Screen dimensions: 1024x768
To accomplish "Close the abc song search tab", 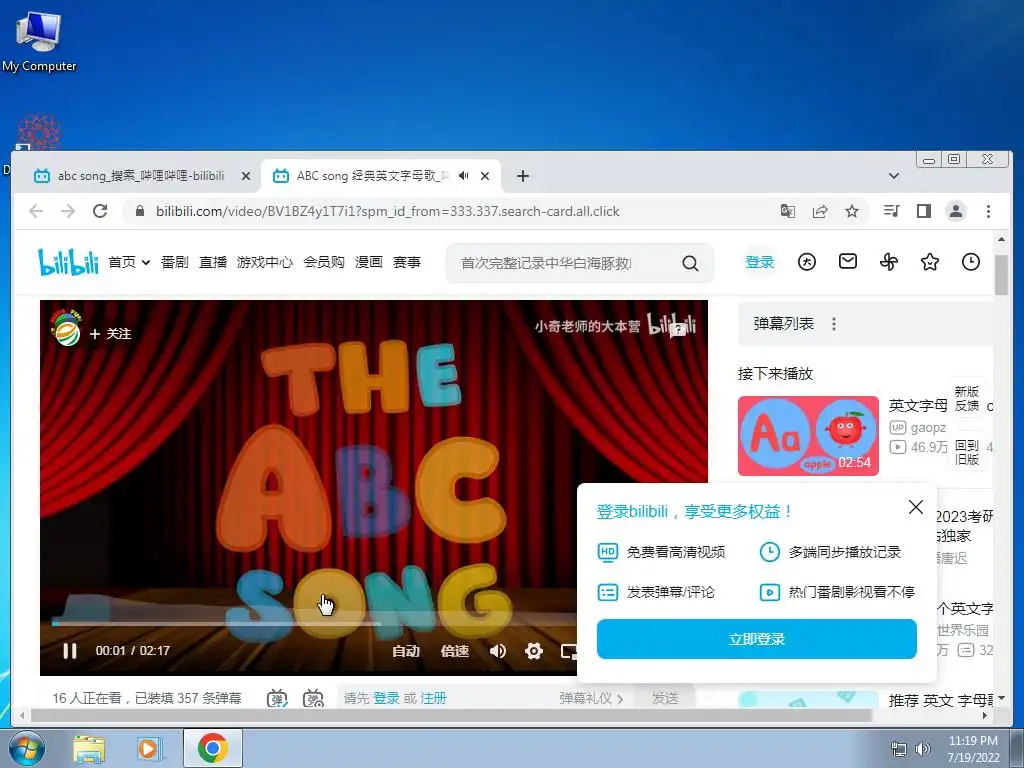I will pyautogui.click(x=246, y=176).
